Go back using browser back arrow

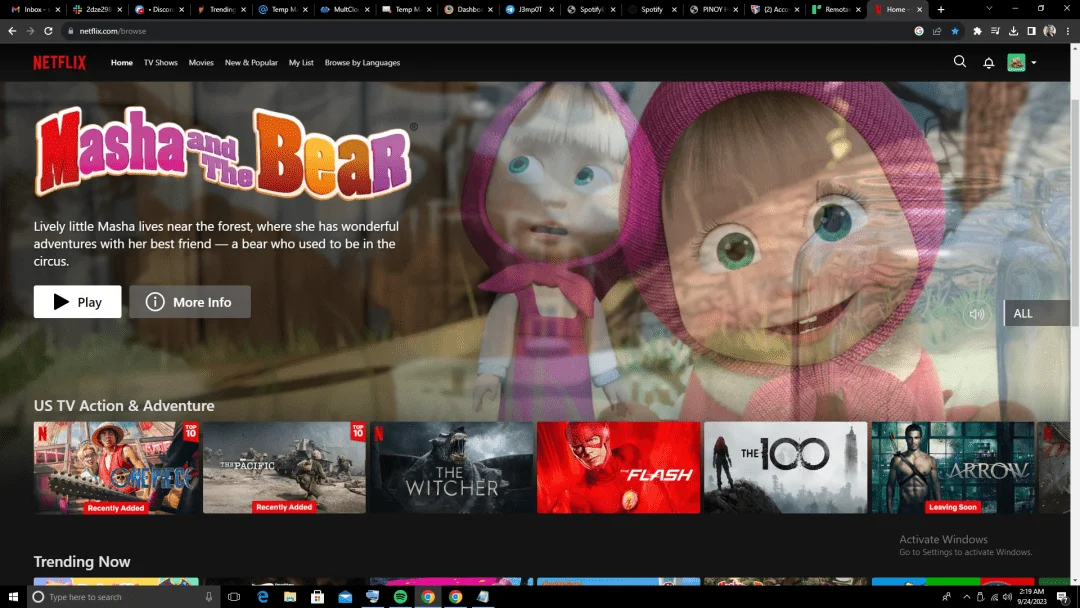12,31
